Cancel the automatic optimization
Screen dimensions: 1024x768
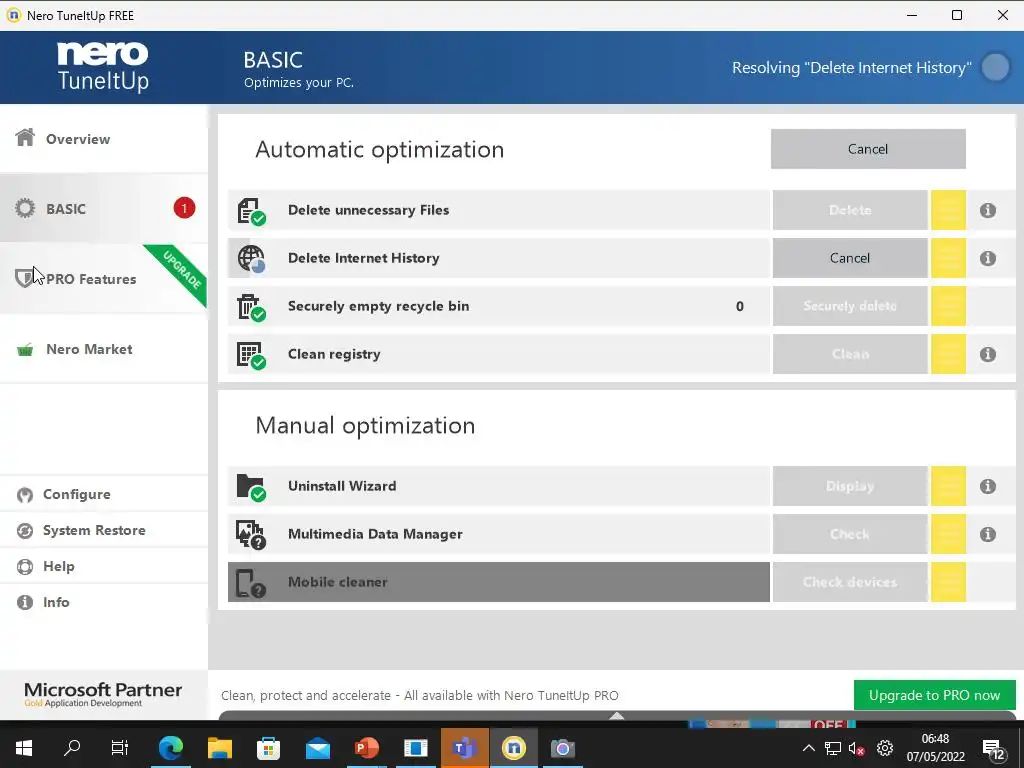click(x=868, y=149)
